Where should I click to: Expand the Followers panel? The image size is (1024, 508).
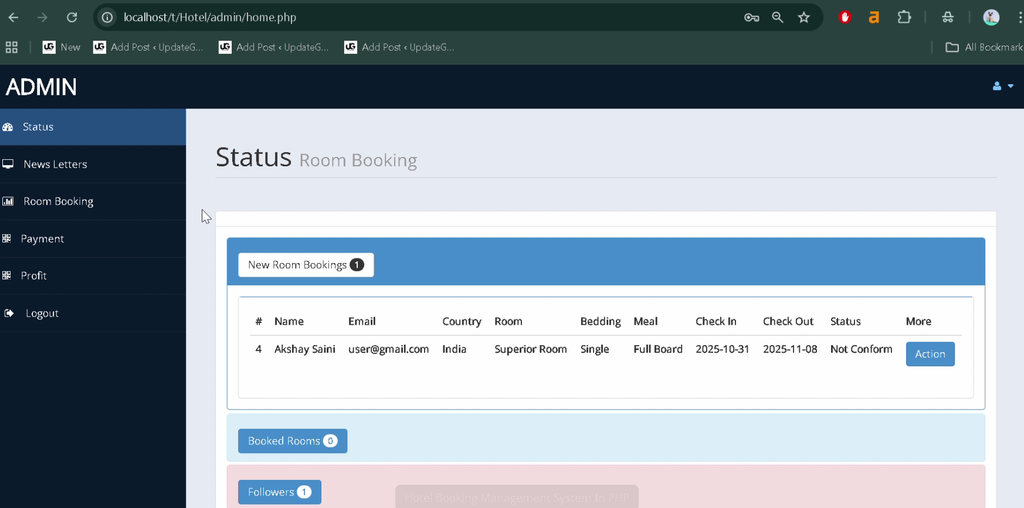280,492
